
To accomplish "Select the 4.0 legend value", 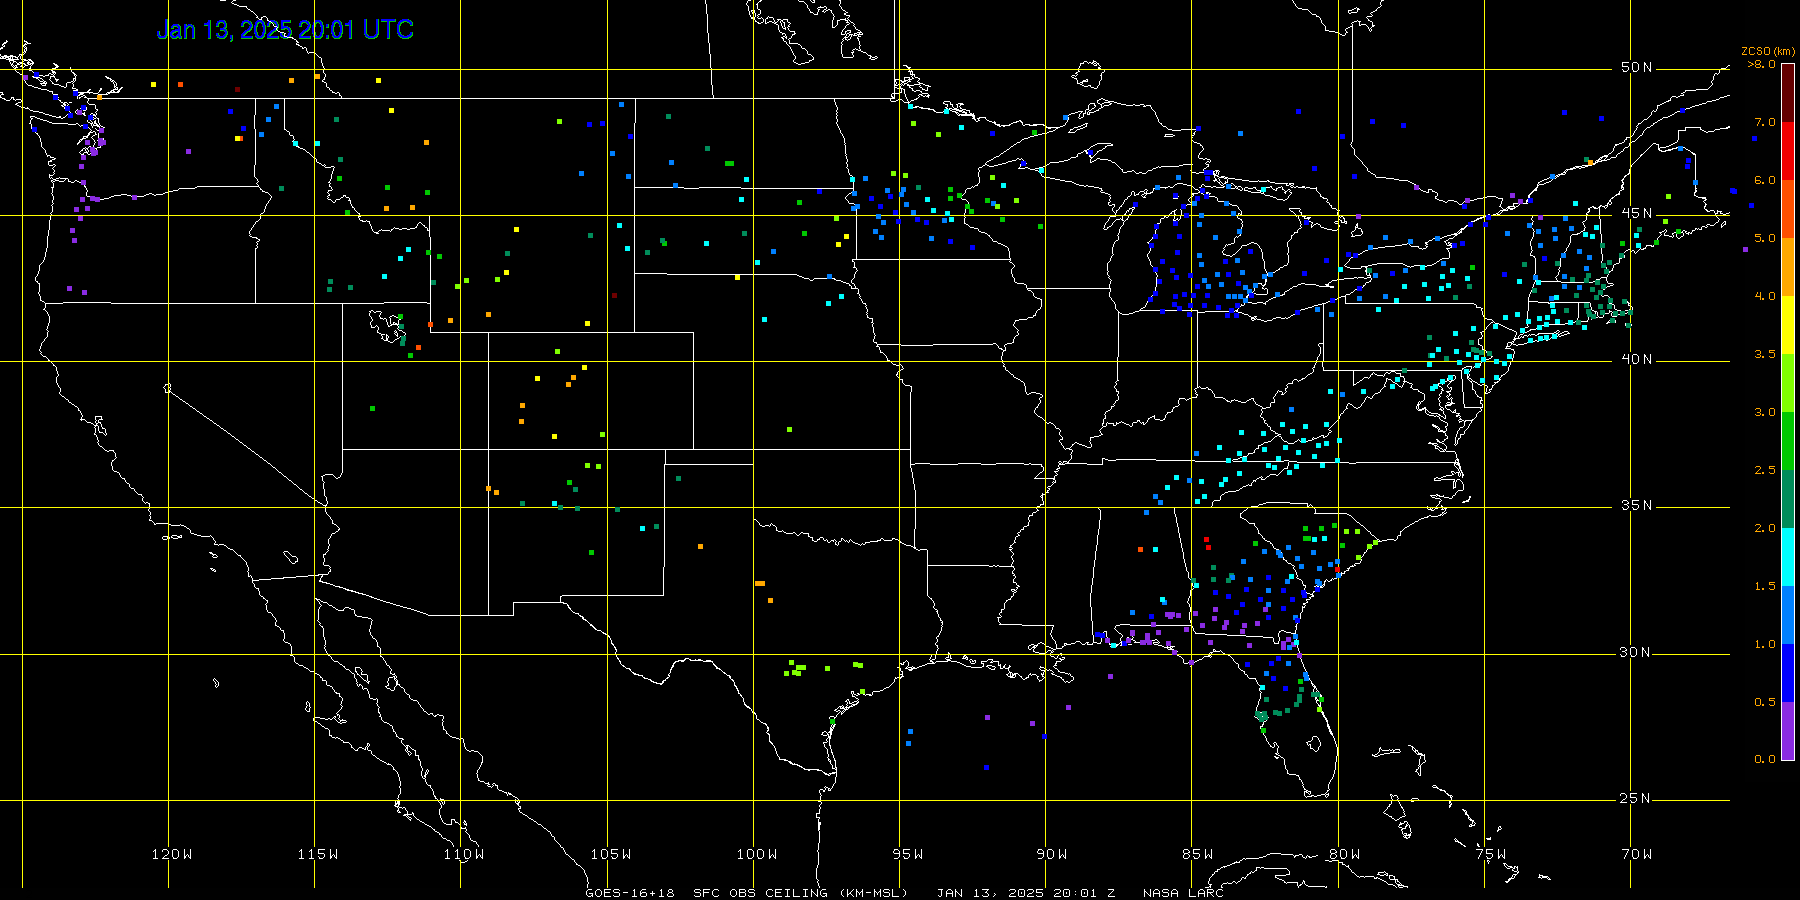I will (1765, 296).
